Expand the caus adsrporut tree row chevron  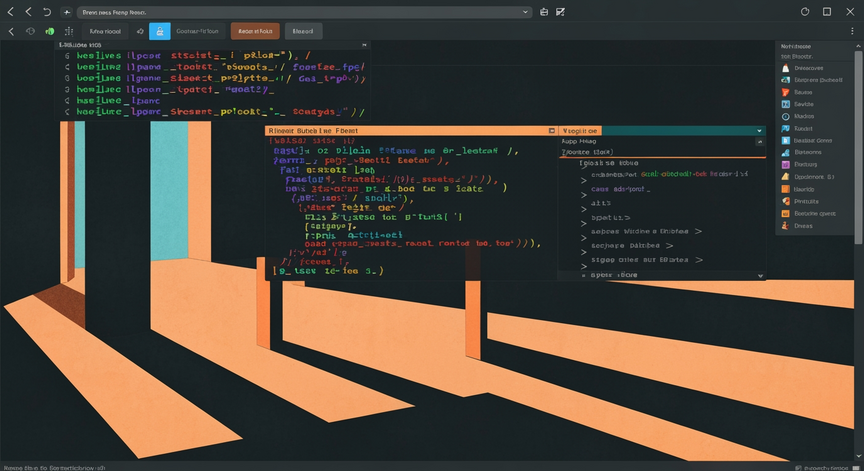pyautogui.click(x=584, y=195)
